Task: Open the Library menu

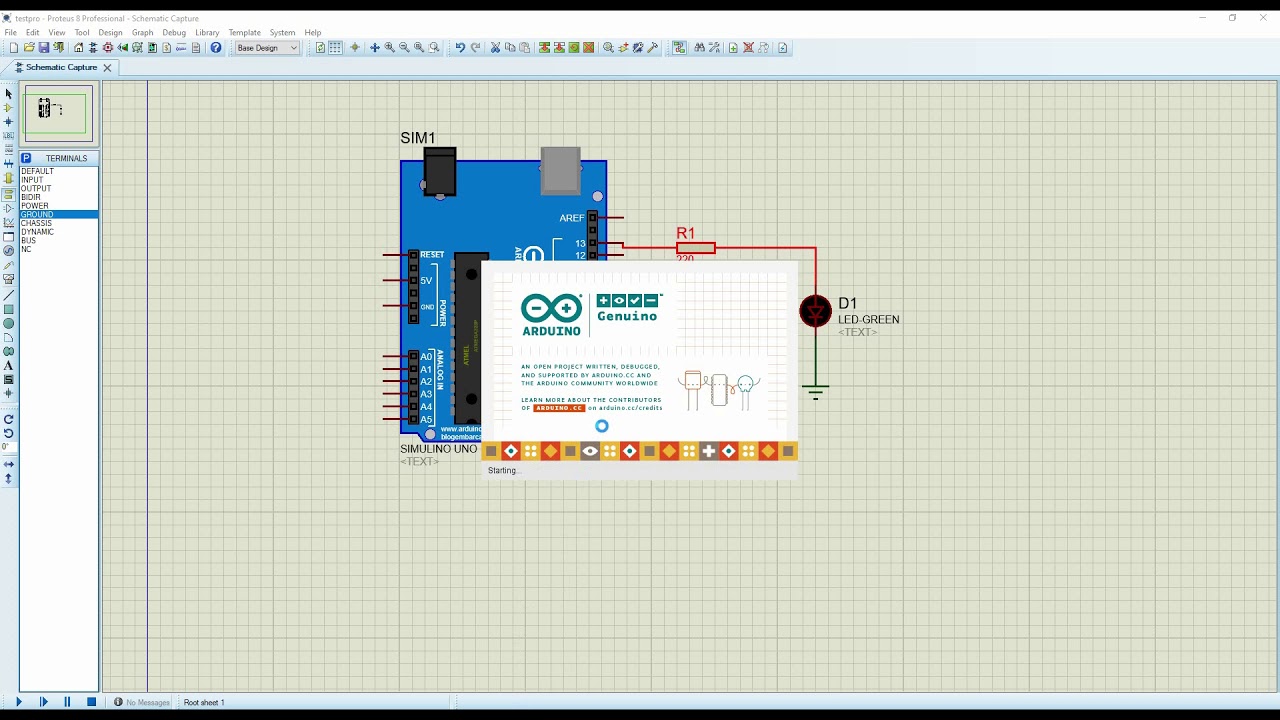Action: 207,32
